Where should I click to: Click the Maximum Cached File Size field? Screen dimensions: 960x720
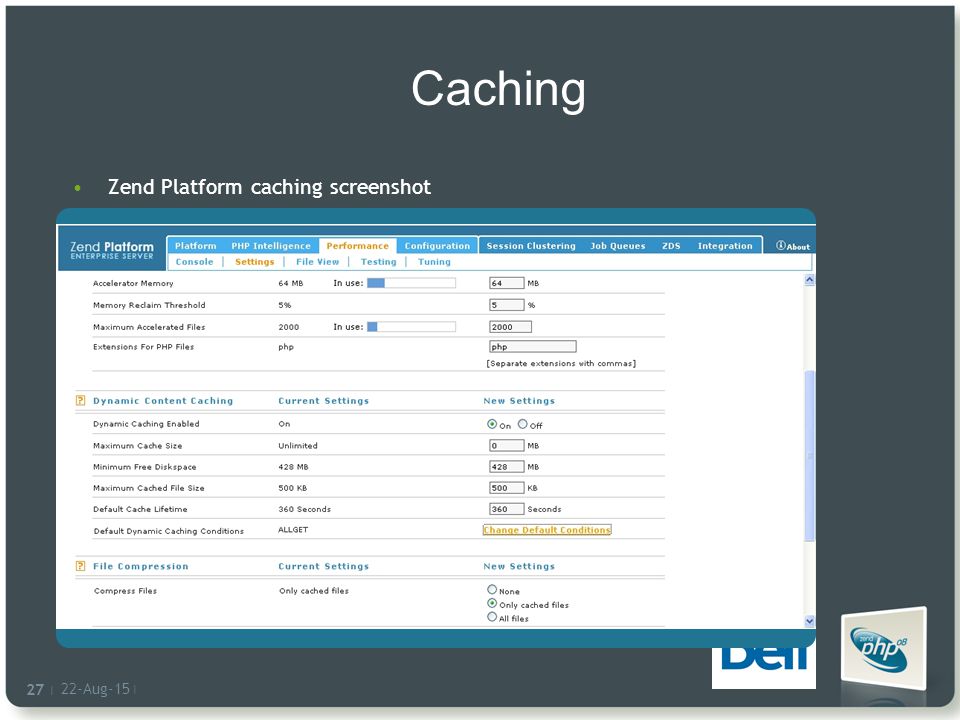tap(507, 488)
